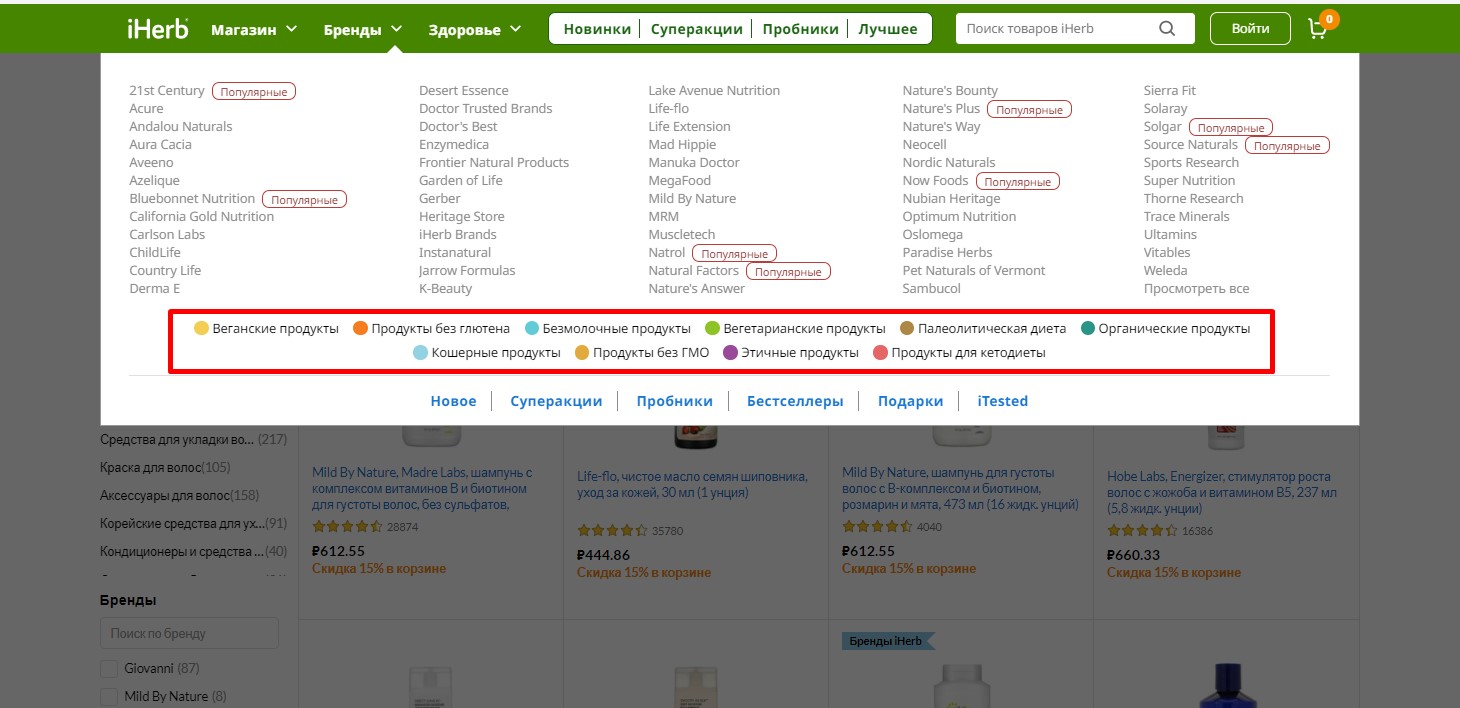Focus the Поиск по бренду field
1460x708 pixels.
[x=189, y=633]
